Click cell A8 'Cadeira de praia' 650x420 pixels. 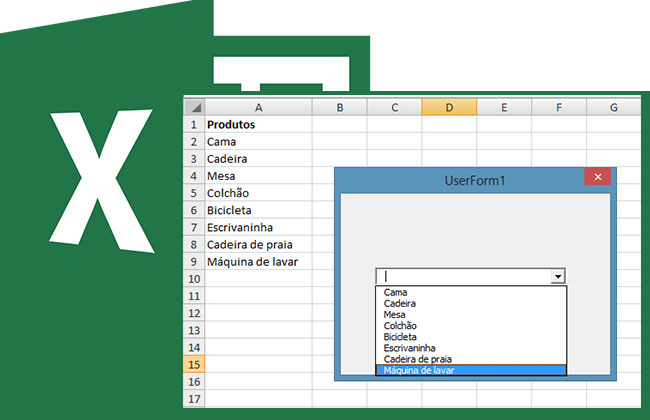pos(259,245)
